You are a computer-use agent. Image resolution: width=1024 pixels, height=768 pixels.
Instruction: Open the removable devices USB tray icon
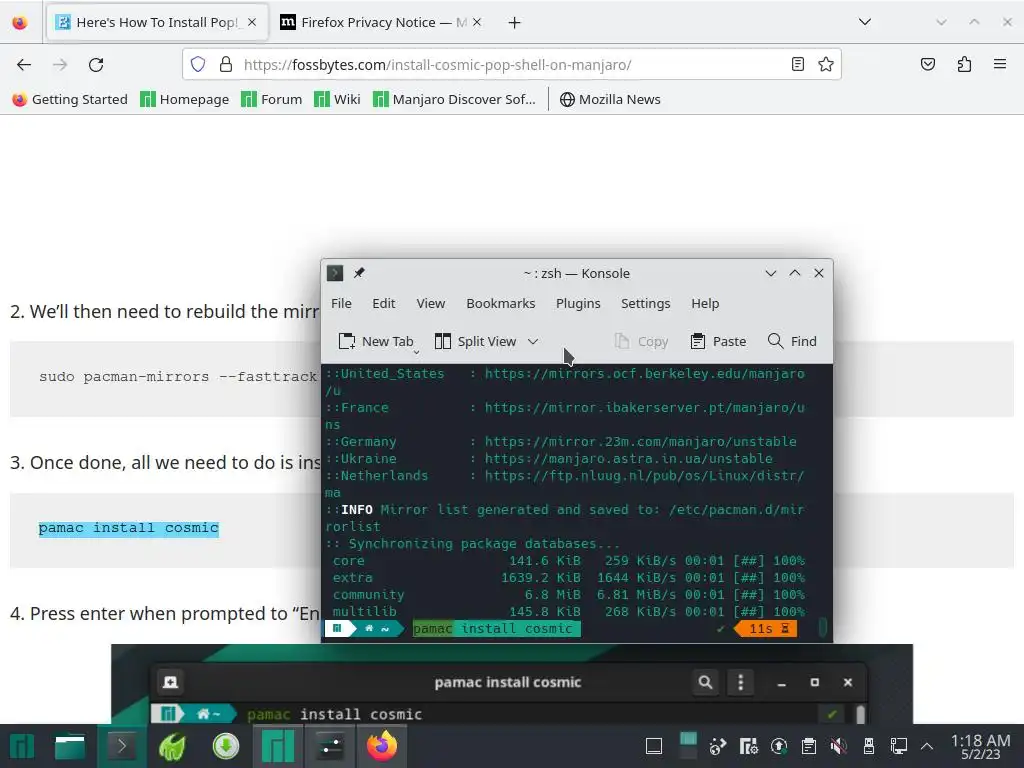869,746
